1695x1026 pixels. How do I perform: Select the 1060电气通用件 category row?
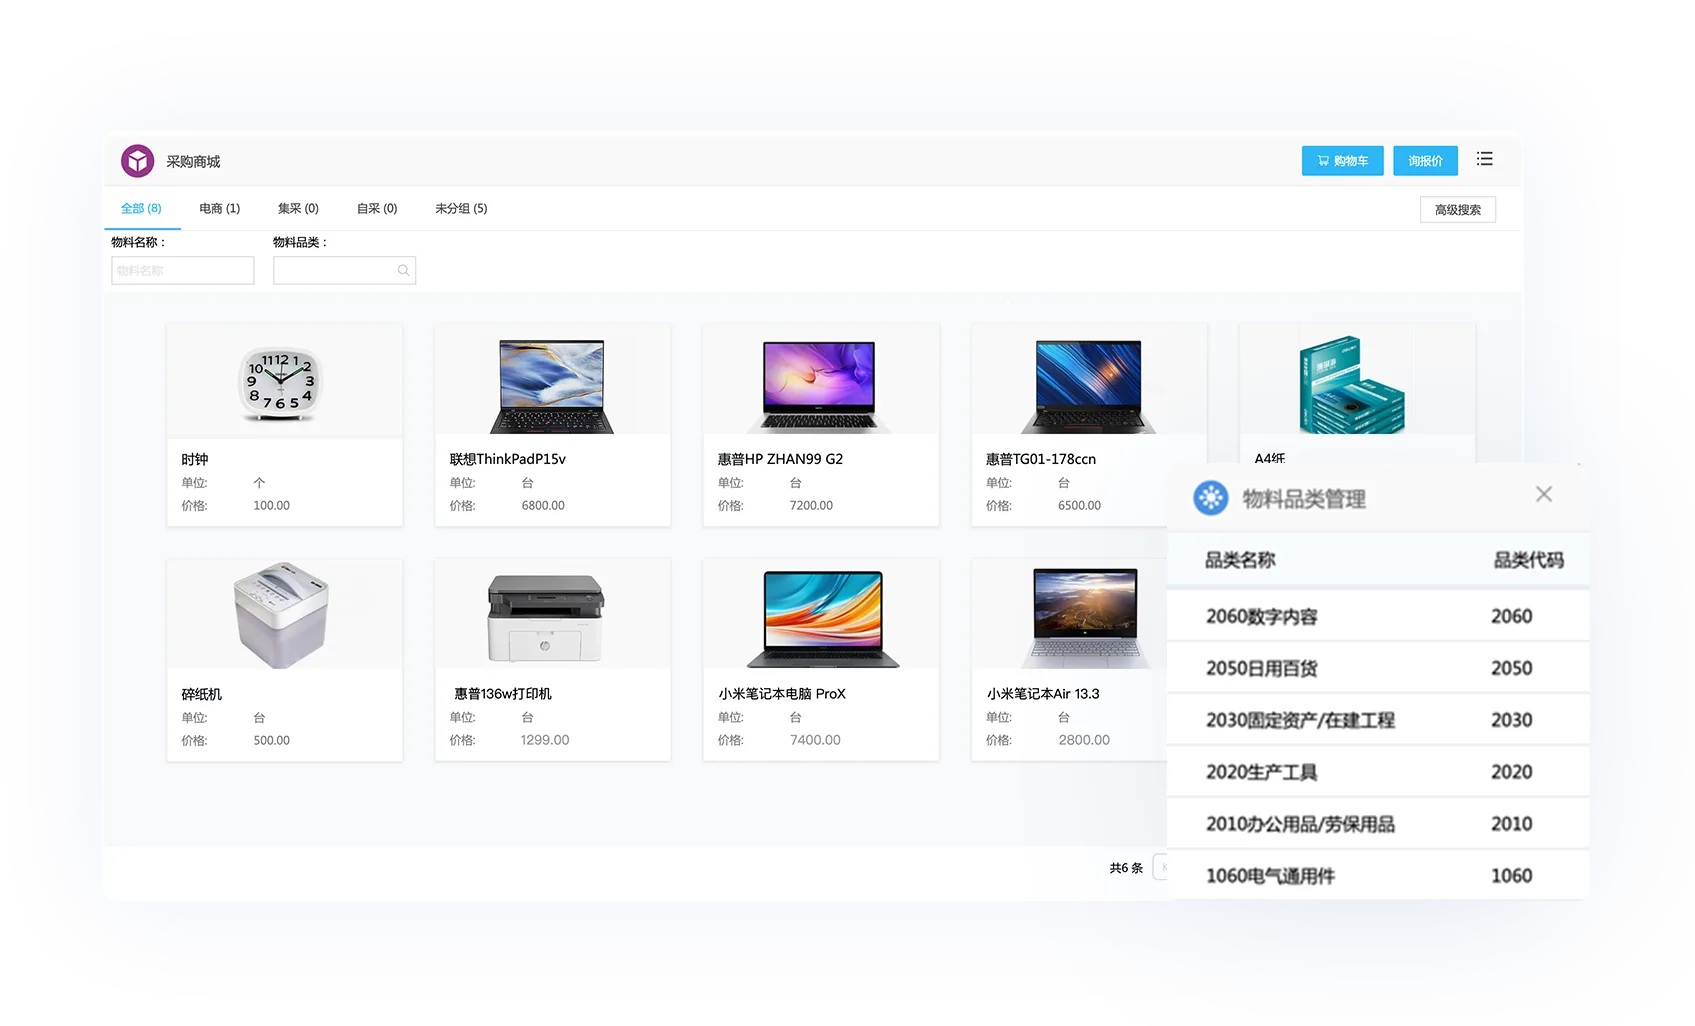point(1378,876)
